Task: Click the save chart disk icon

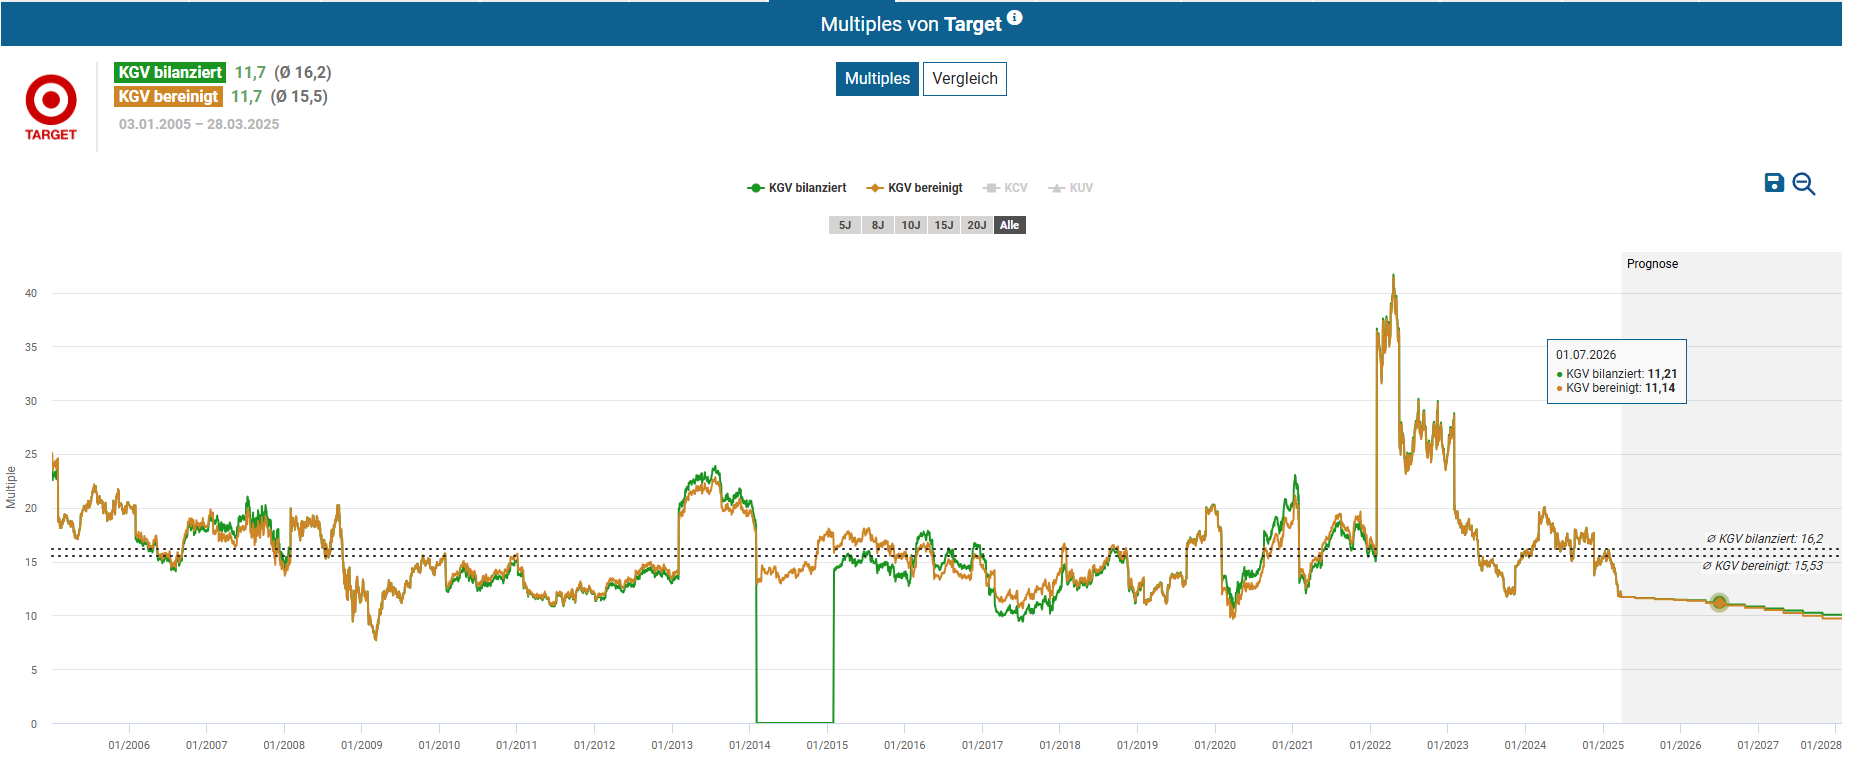Action: click(1773, 183)
